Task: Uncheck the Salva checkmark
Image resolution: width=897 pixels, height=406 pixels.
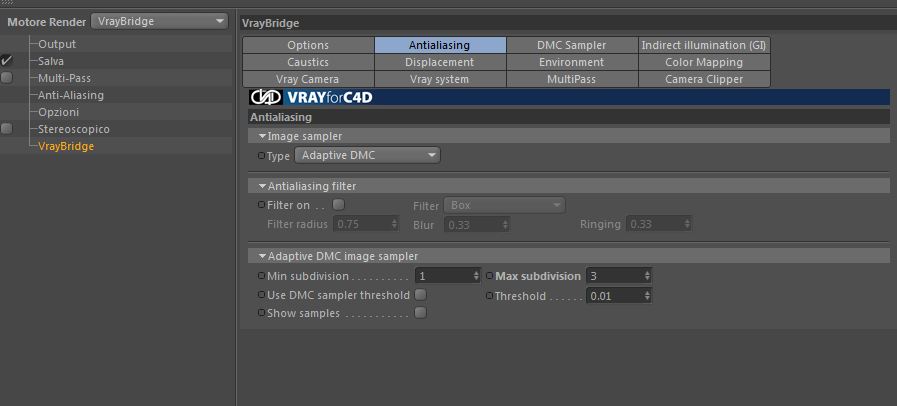Action: pyautogui.click(x=7, y=61)
